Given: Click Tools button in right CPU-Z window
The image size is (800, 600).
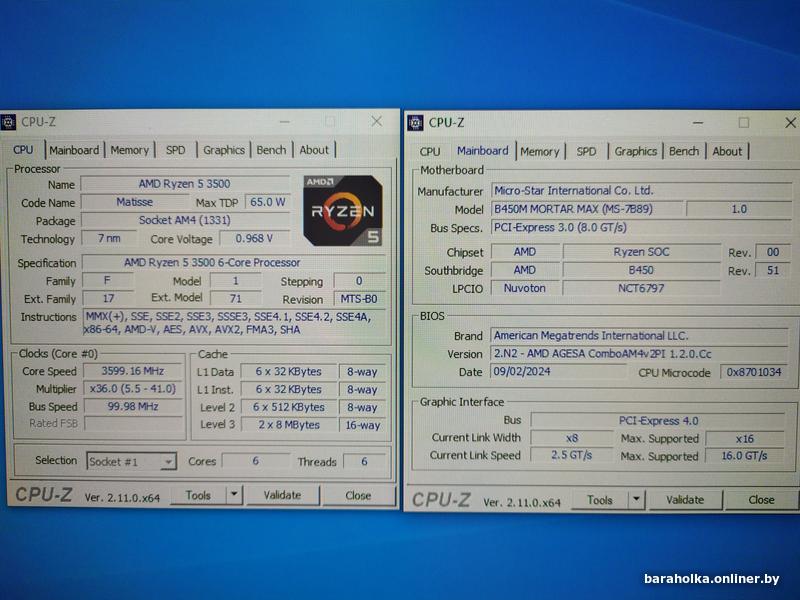Looking at the screenshot, I should (599, 500).
